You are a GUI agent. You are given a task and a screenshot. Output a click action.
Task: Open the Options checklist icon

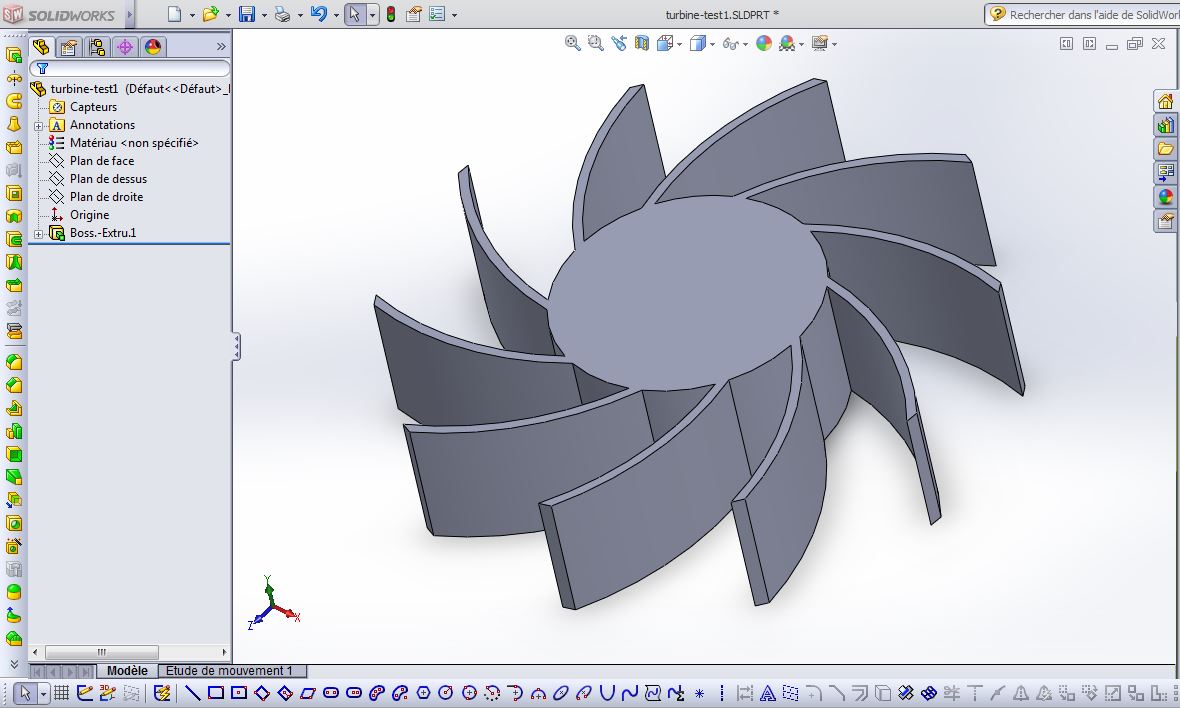[436, 14]
